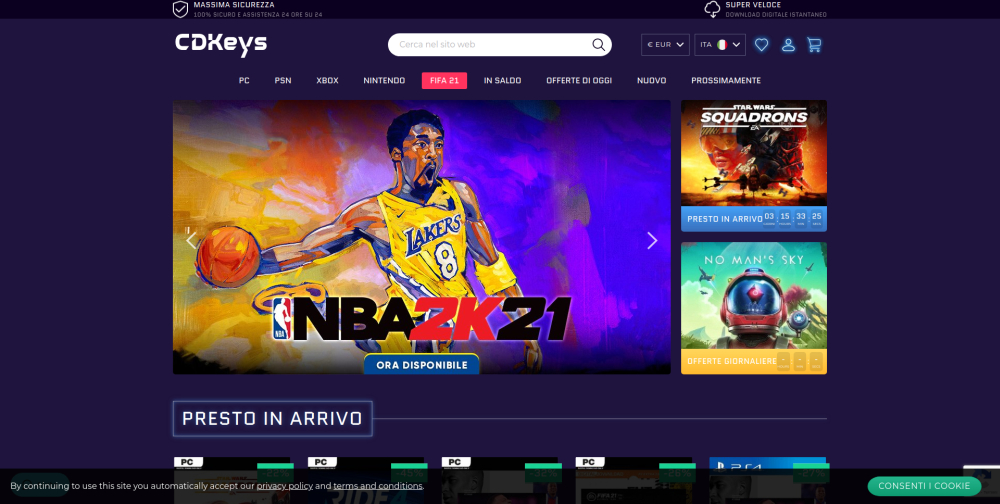
Task: Open the NUOVO section
Action: point(652,80)
